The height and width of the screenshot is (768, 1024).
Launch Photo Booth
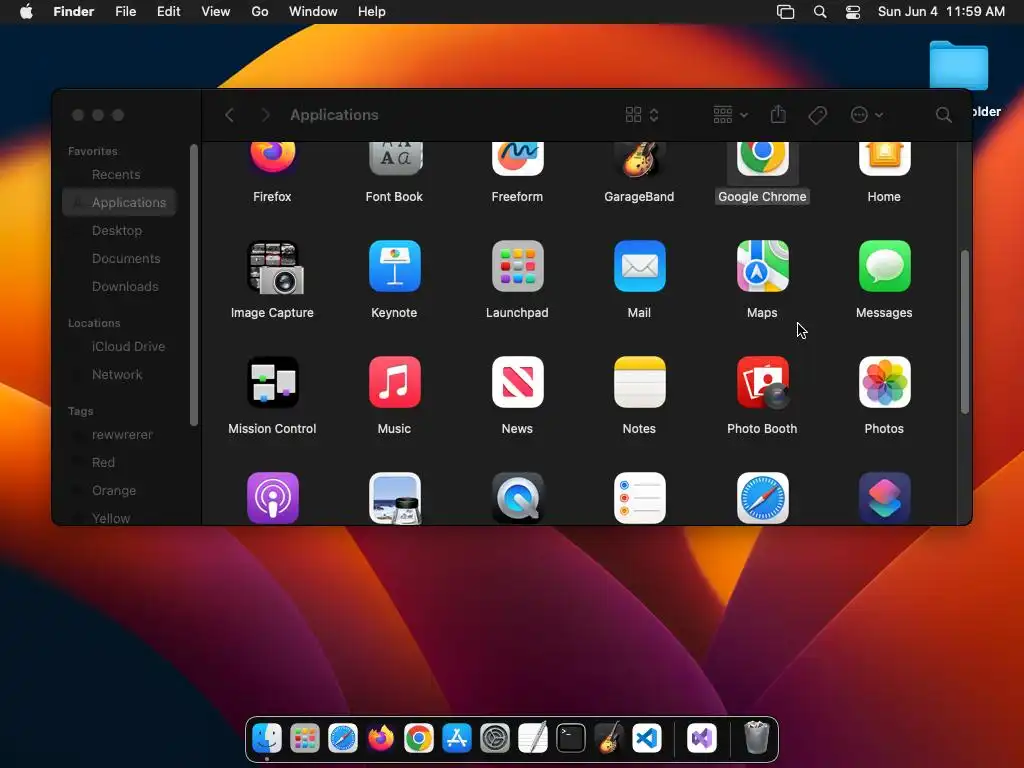point(762,383)
